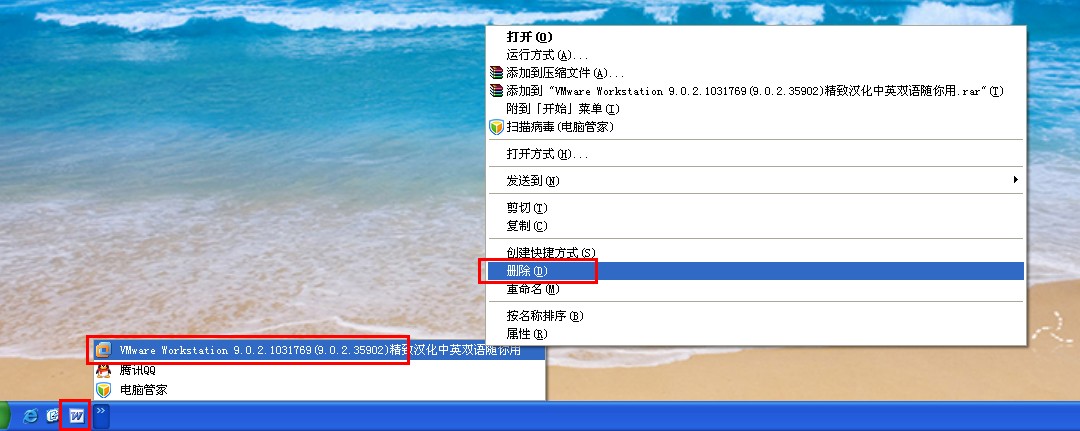
Task: Launch Microsoft Word from Quick Launch
Action: pyautogui.click(x=75, y=416)
